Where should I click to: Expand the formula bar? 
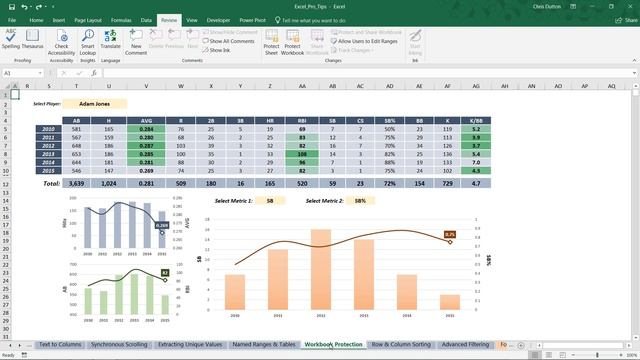(634, 73)
